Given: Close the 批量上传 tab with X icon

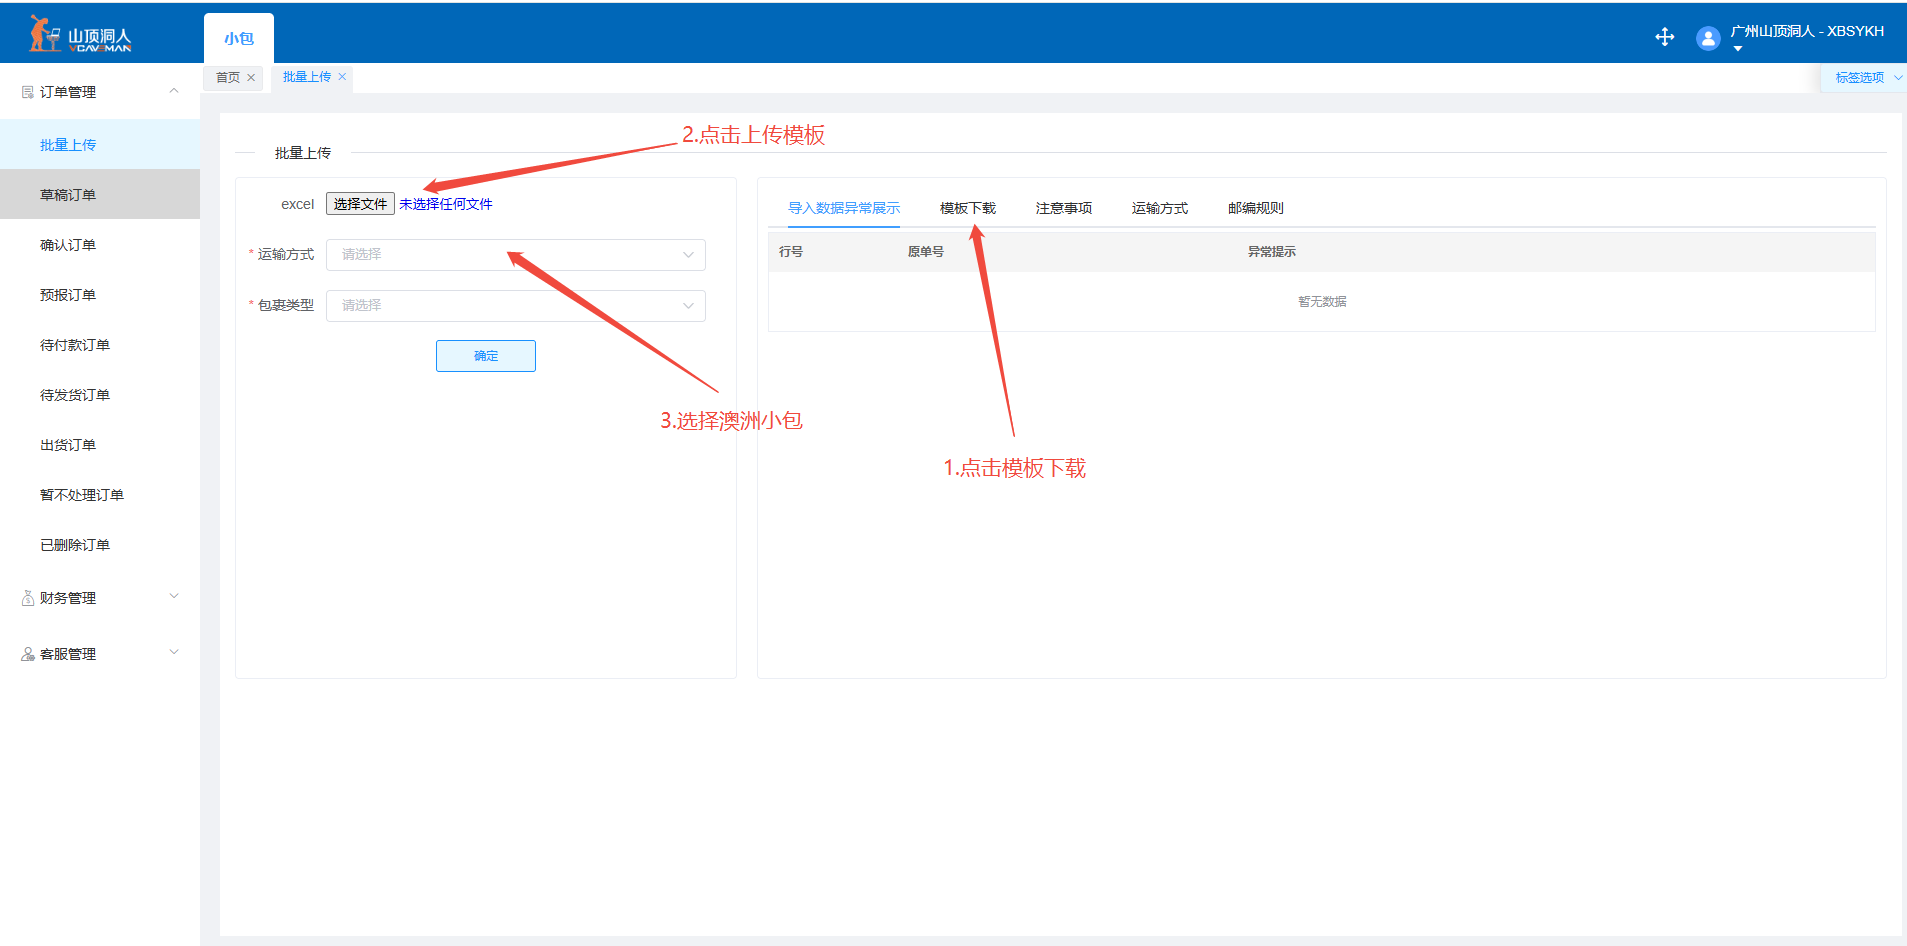Looking at the screenshot, I should coord(342,77).
